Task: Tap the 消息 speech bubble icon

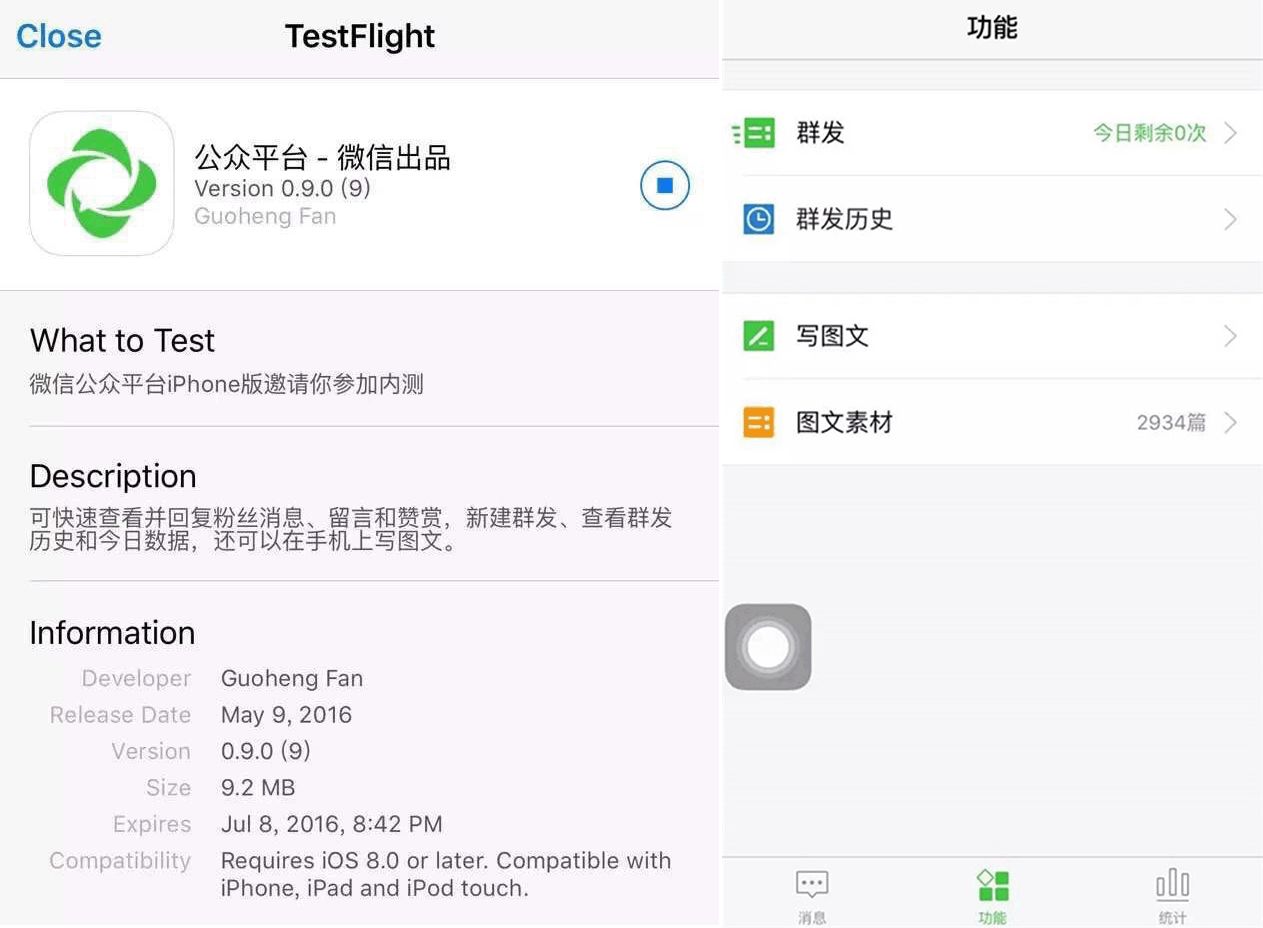Action: click(812, 885)
